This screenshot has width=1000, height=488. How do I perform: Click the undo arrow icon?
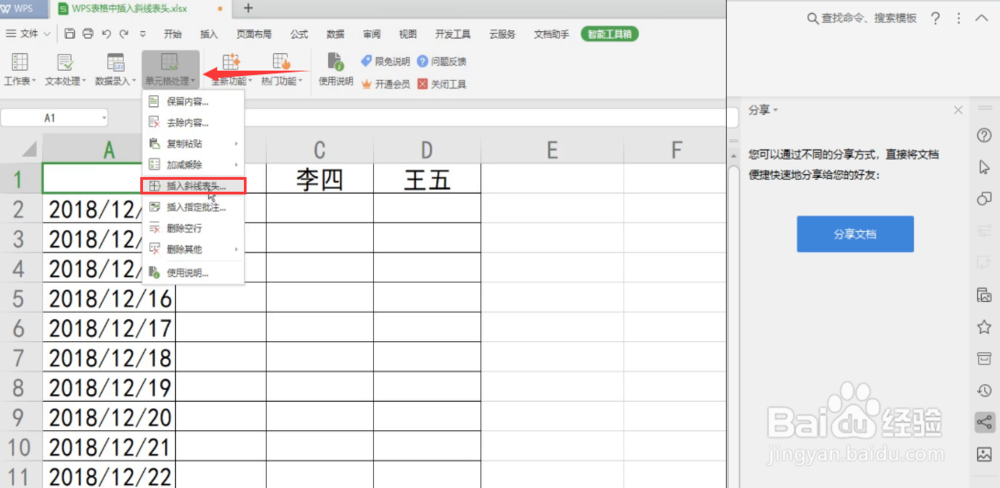click(x=106, y=34)
